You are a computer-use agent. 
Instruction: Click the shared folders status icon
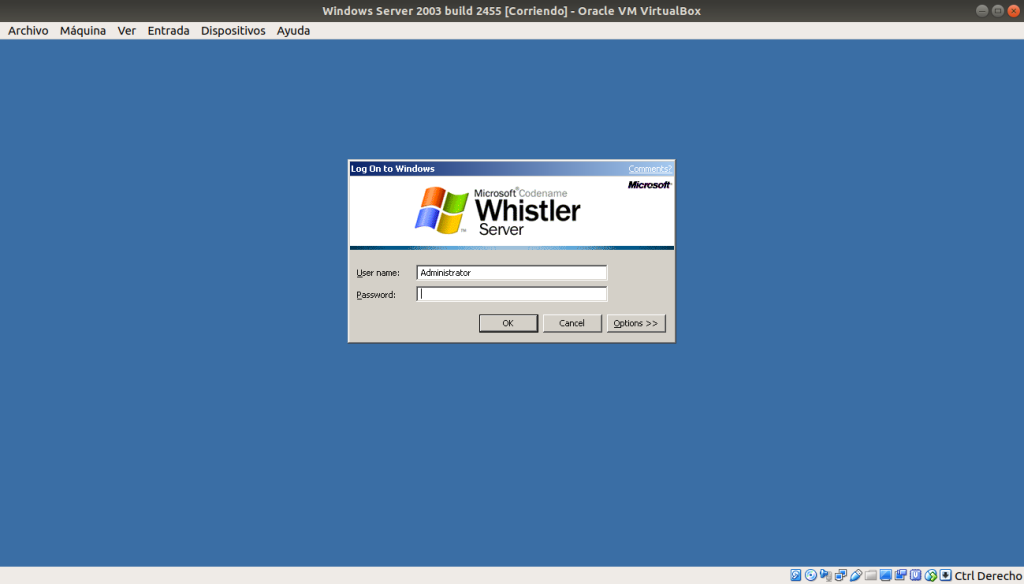pyautogui.click(x=871, y=576)
